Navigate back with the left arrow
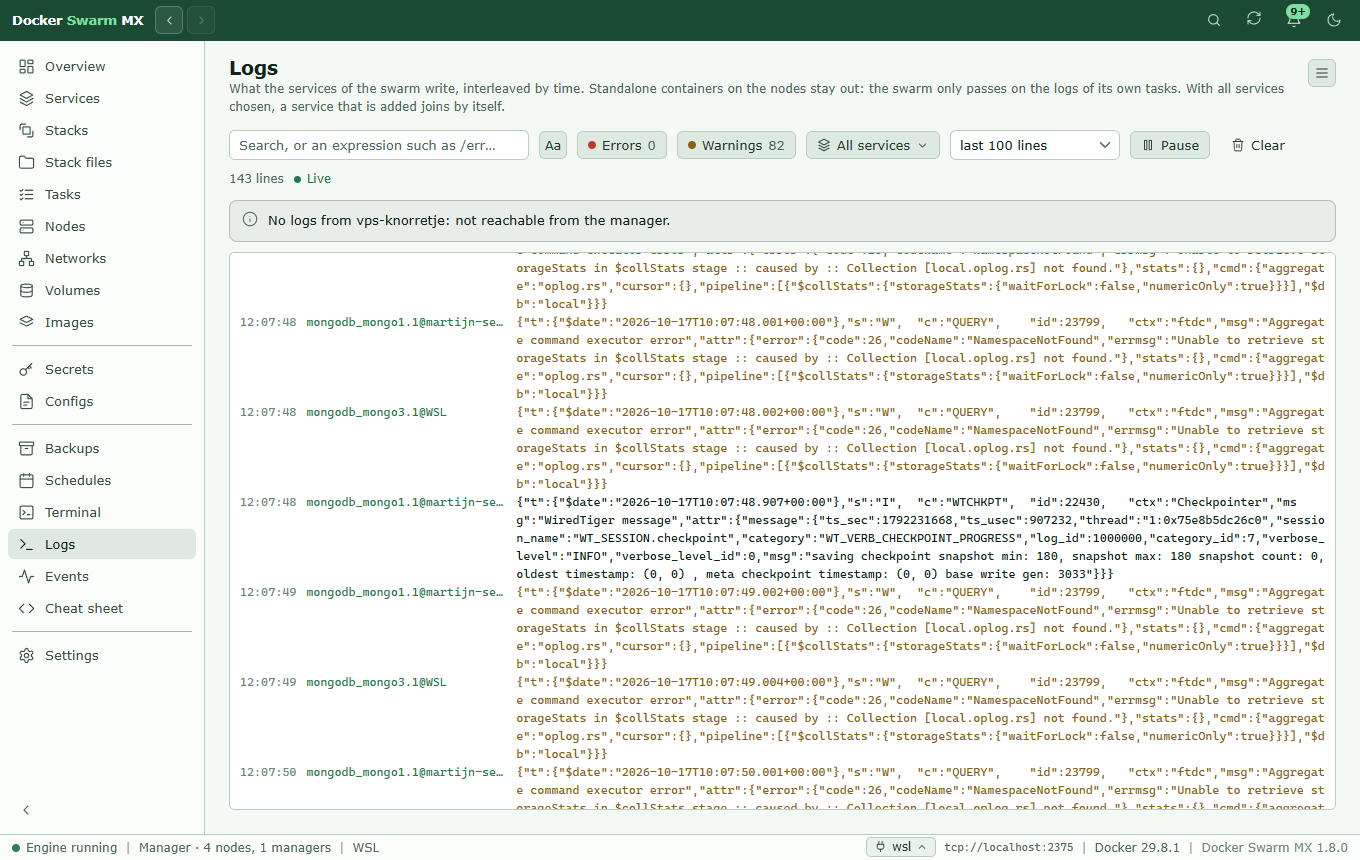1360x860 pixels. 169,20
